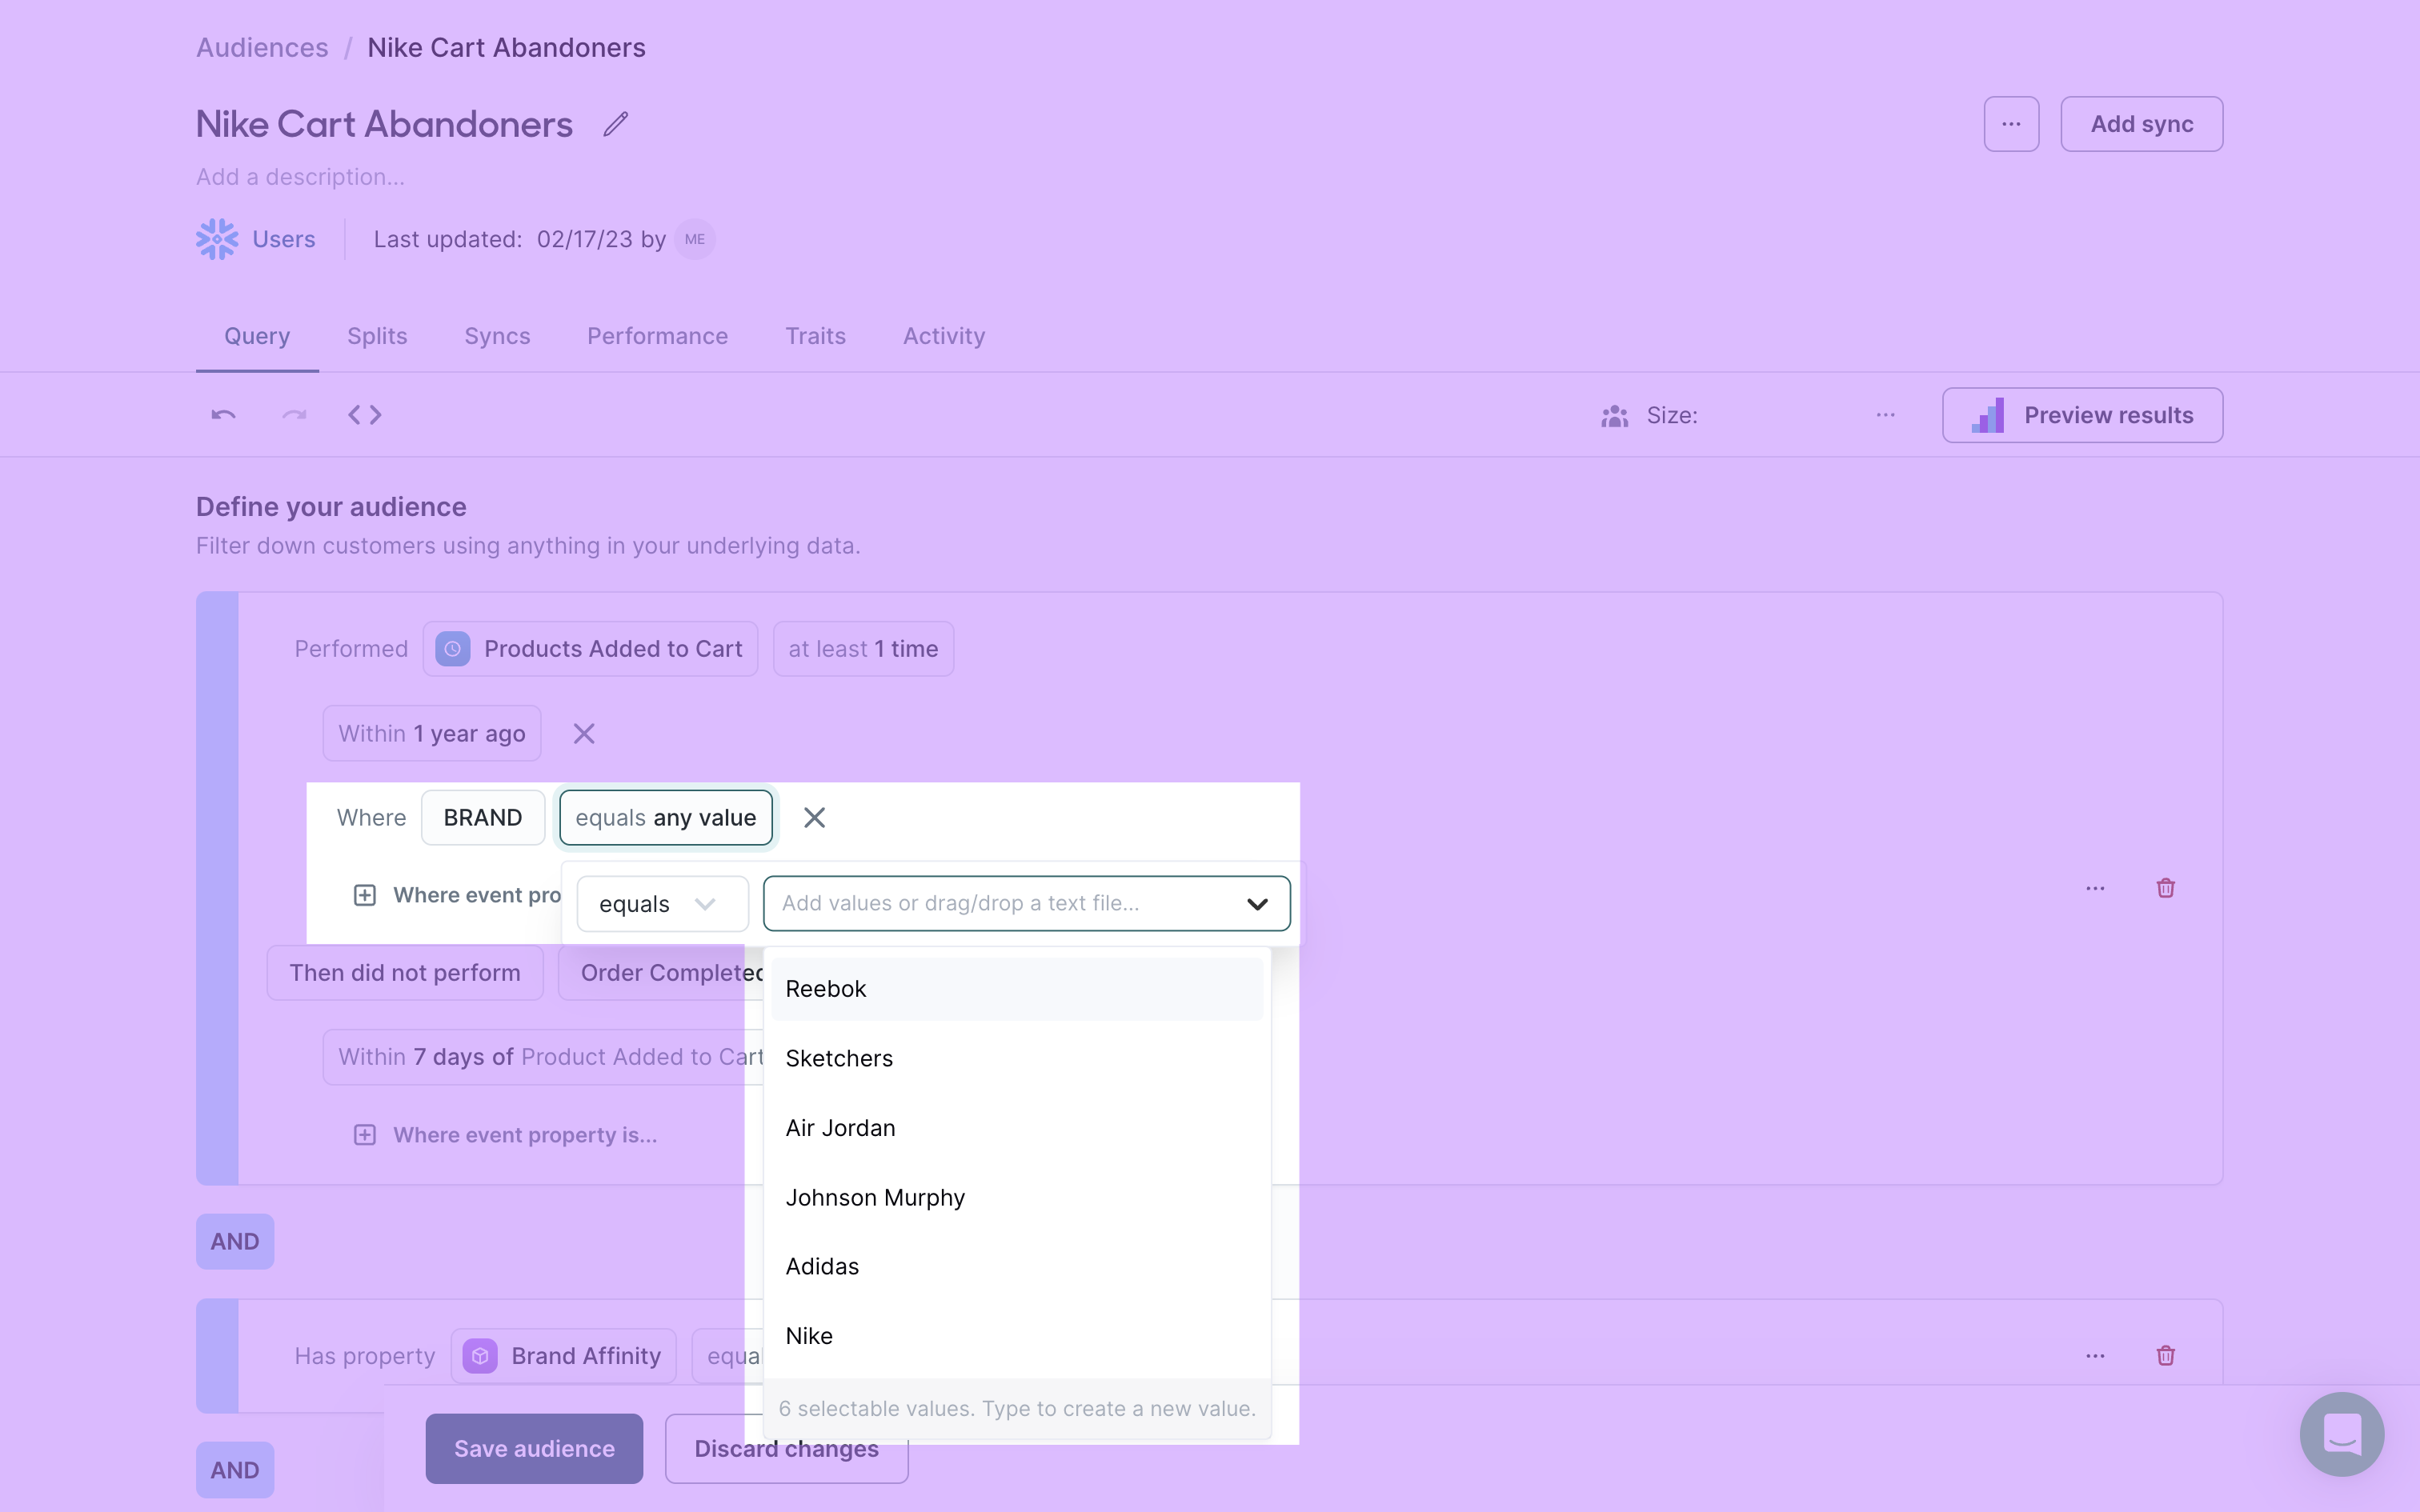Screen dimensions: 2420x1512
Task: Click the Preview results bar chart icon
Action: [x=1989, y=414]
